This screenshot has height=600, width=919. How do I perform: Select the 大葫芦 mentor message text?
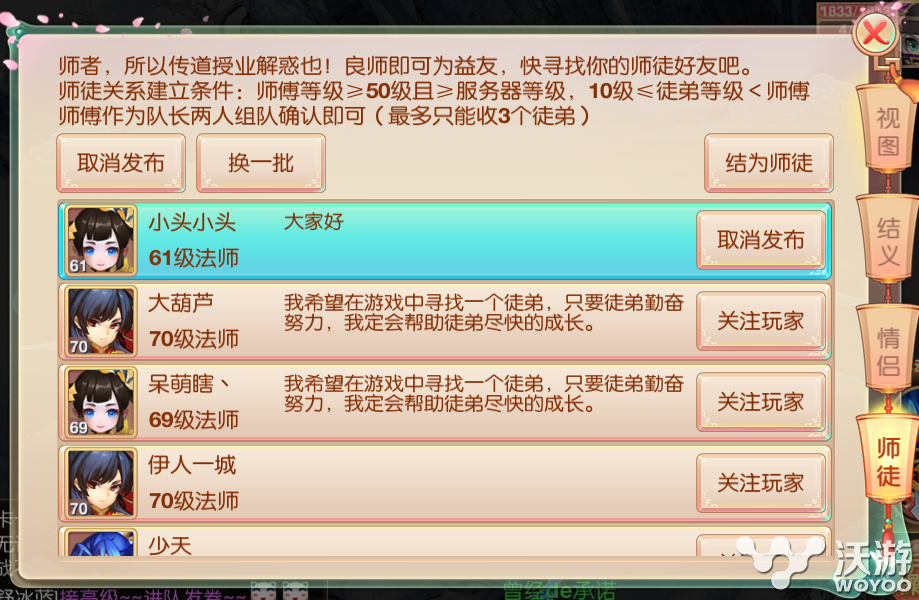click(x=484, y=313)
